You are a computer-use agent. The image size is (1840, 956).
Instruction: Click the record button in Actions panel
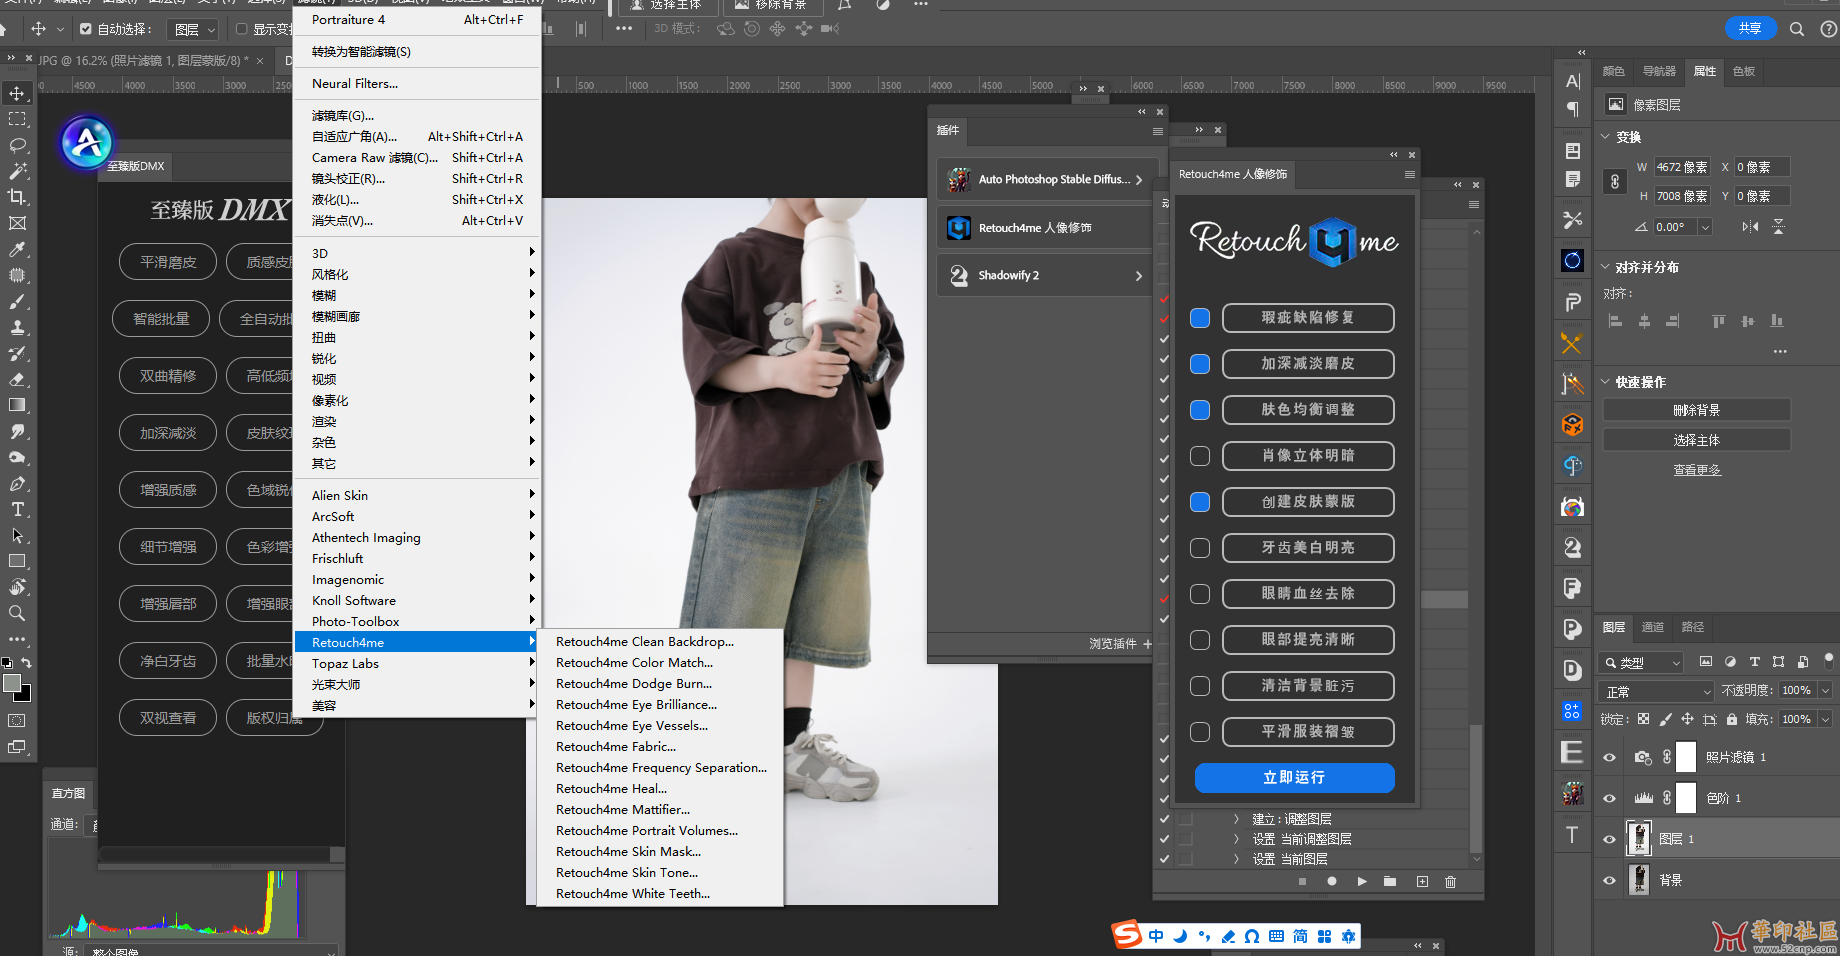[1332, 881]
